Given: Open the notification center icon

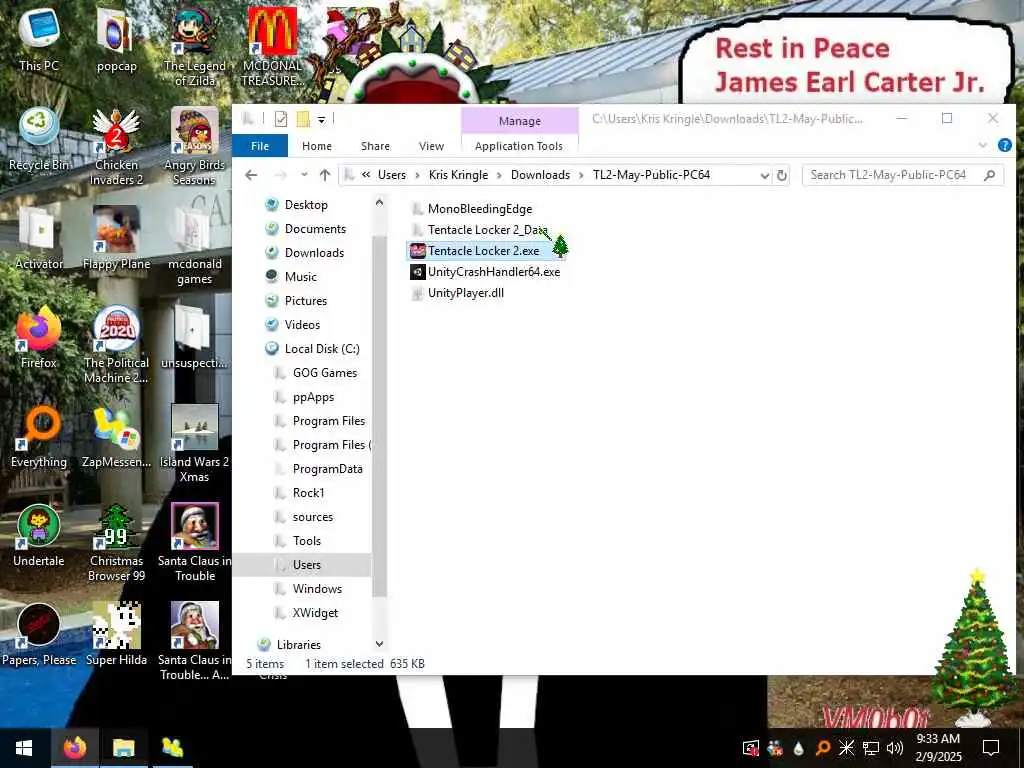Looking at the screenshot, I should [991, 748].
